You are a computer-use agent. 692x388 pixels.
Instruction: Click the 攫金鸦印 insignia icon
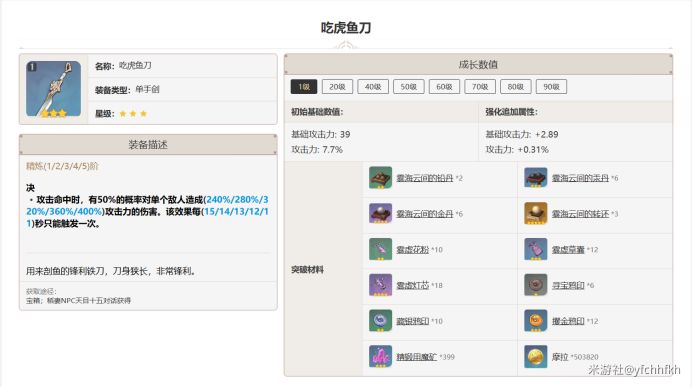536,321
